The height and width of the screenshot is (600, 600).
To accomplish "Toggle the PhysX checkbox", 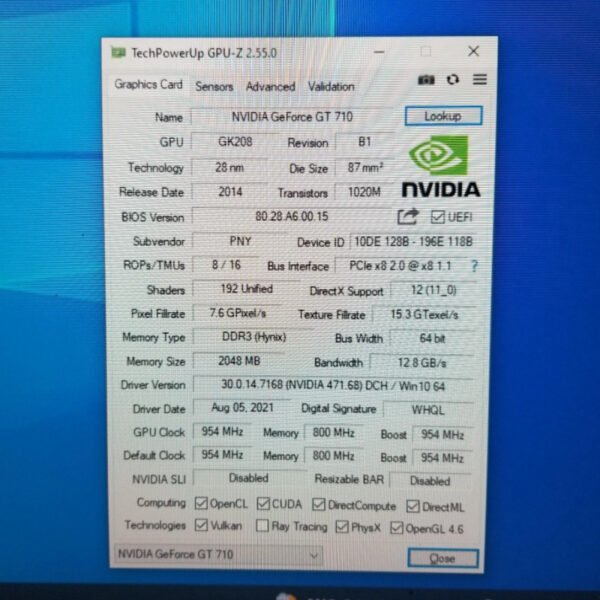I will 342,527.
